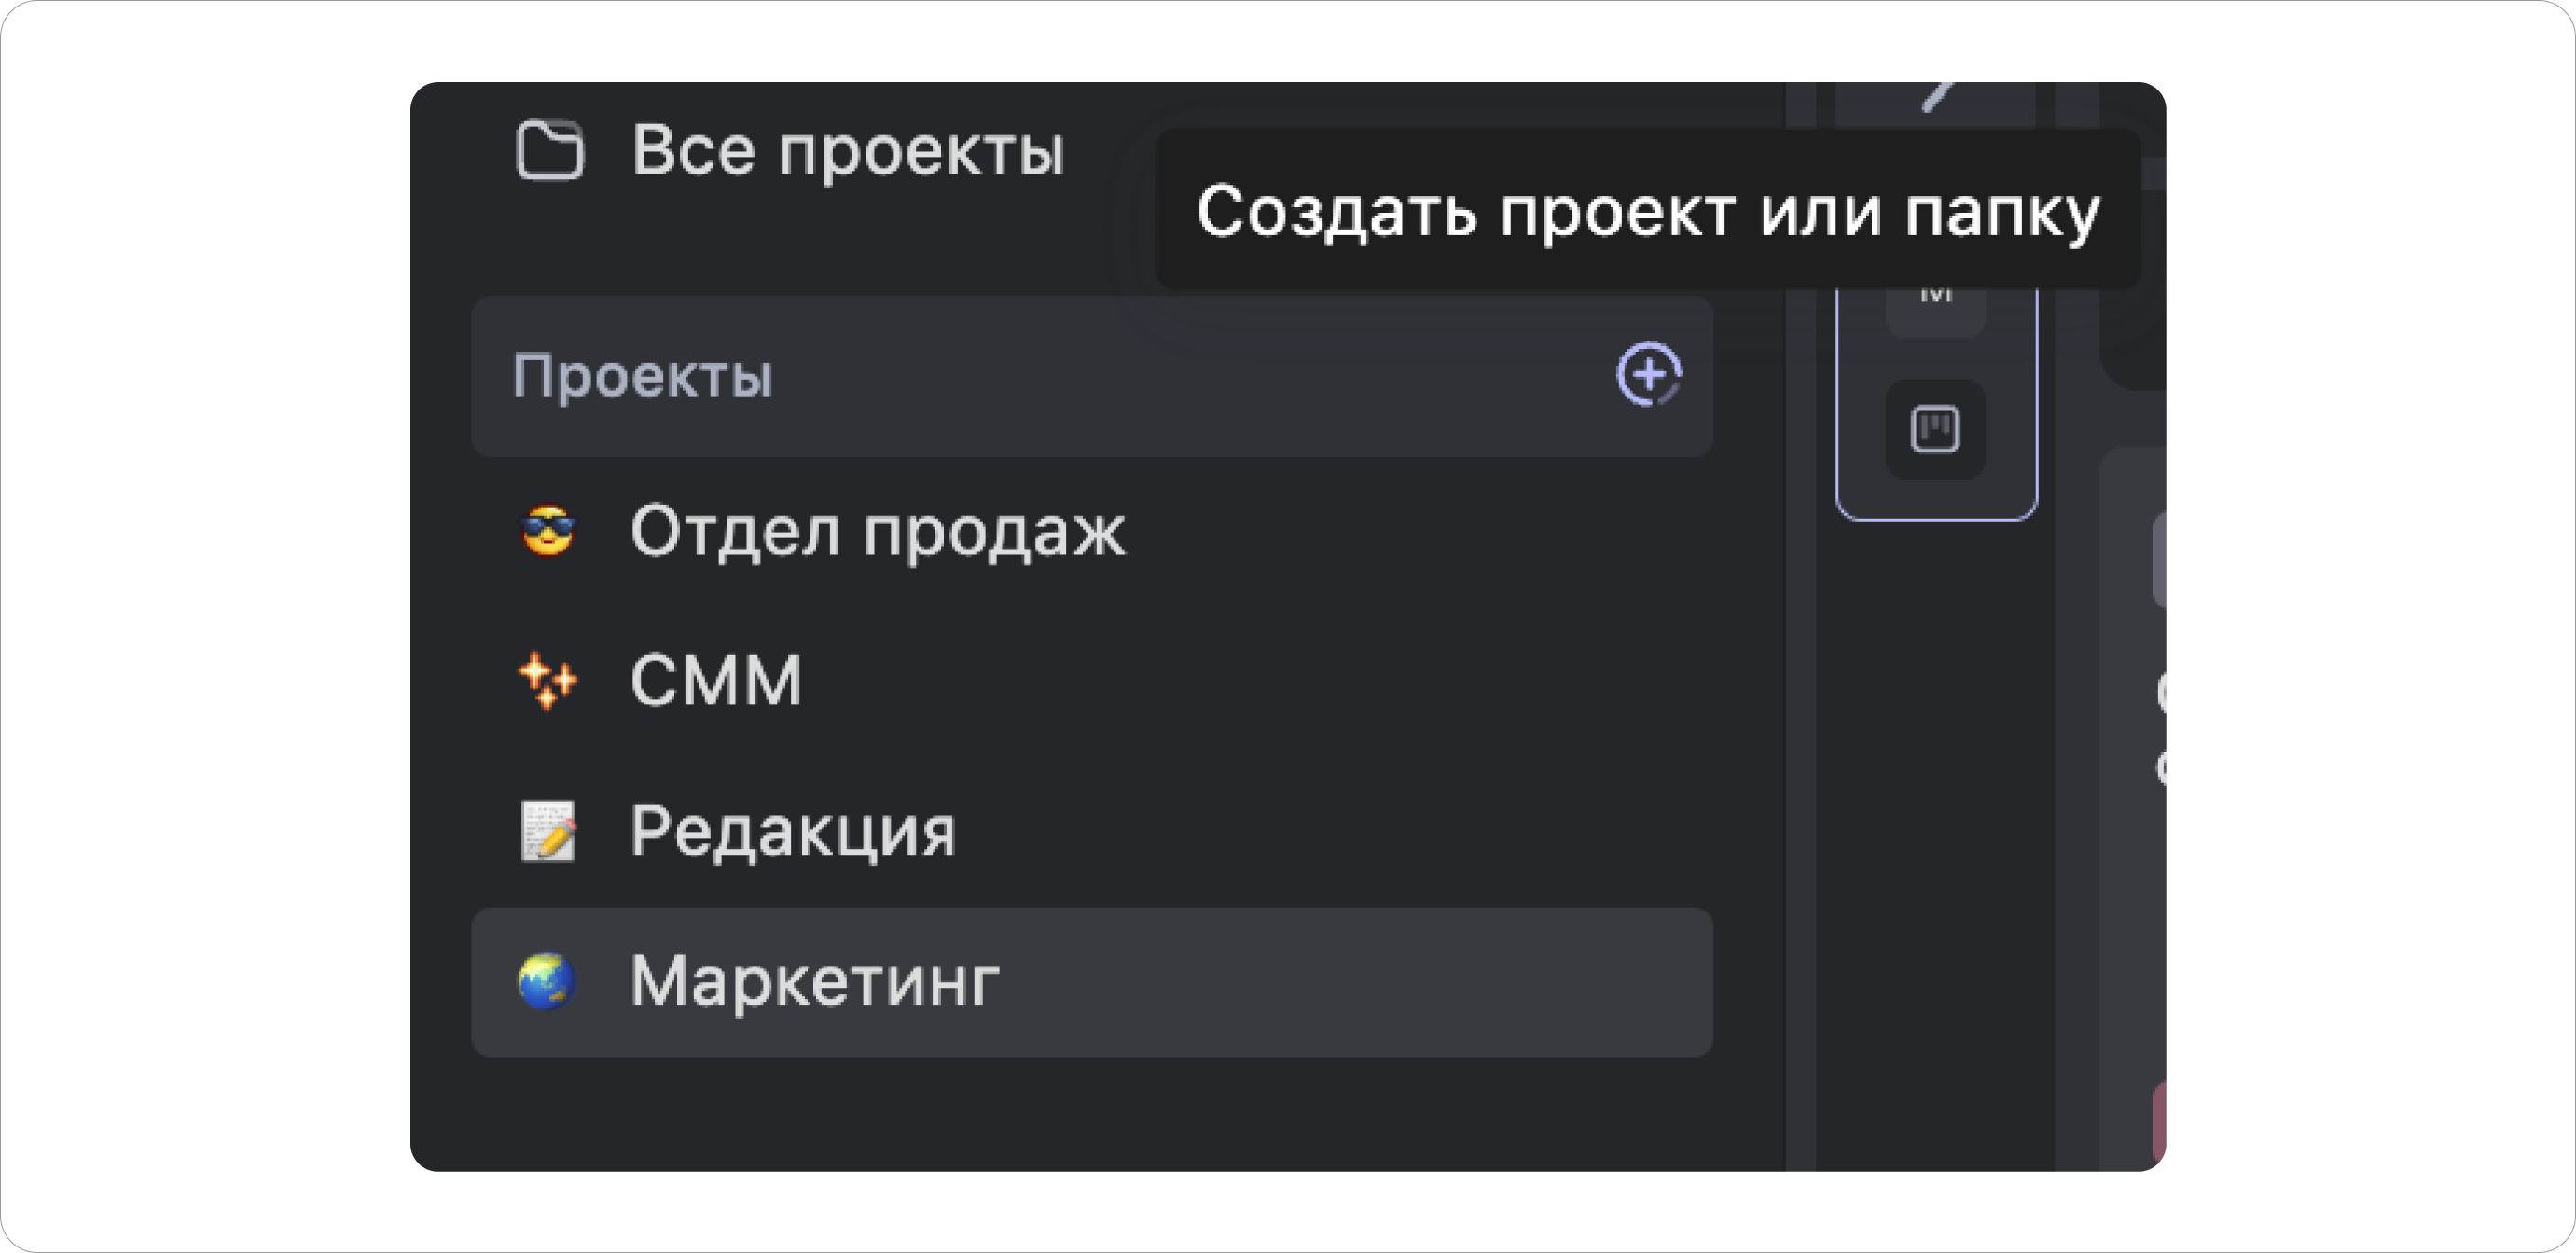Viewport: 2576px width, 1253px height.
Task: Expand the "Проекты" section
Action: click(x=645, y=376)
